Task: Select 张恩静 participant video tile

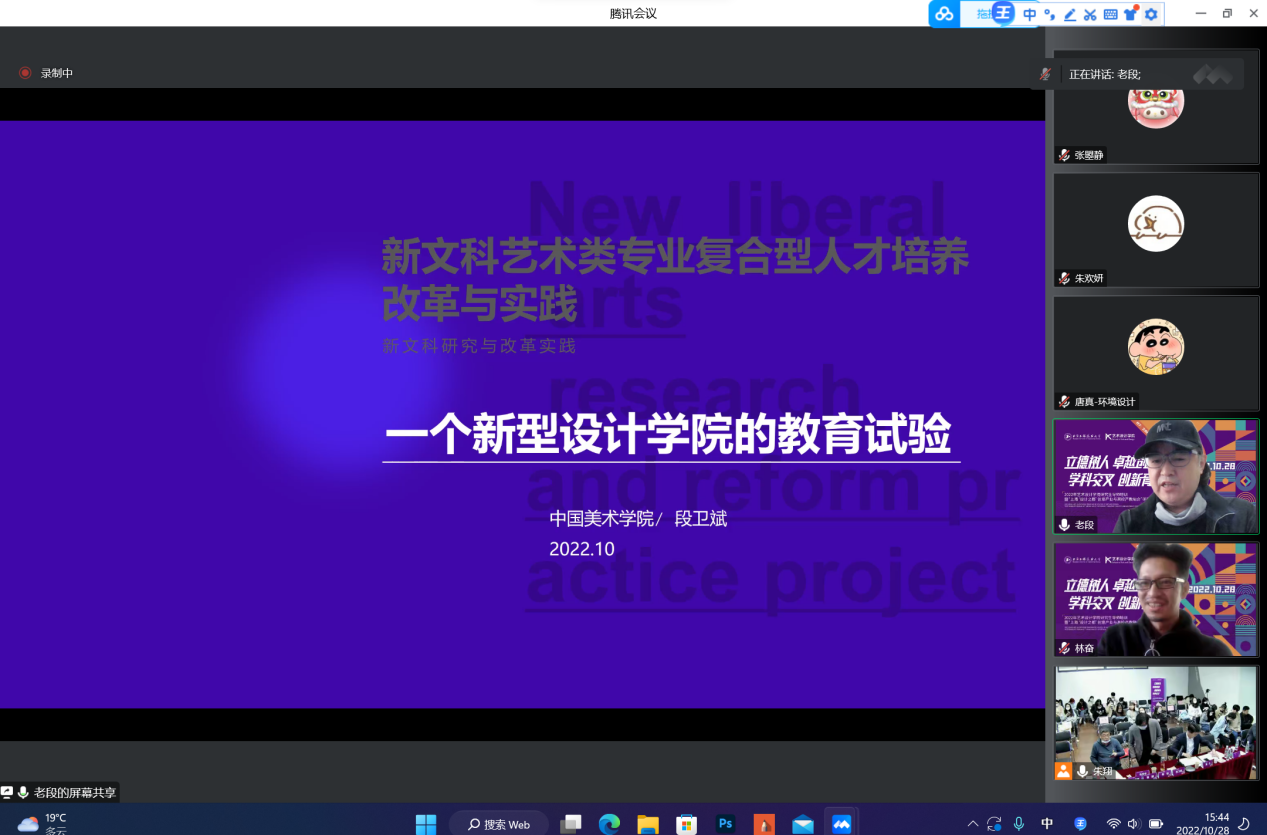Action: pos(1156,107)
